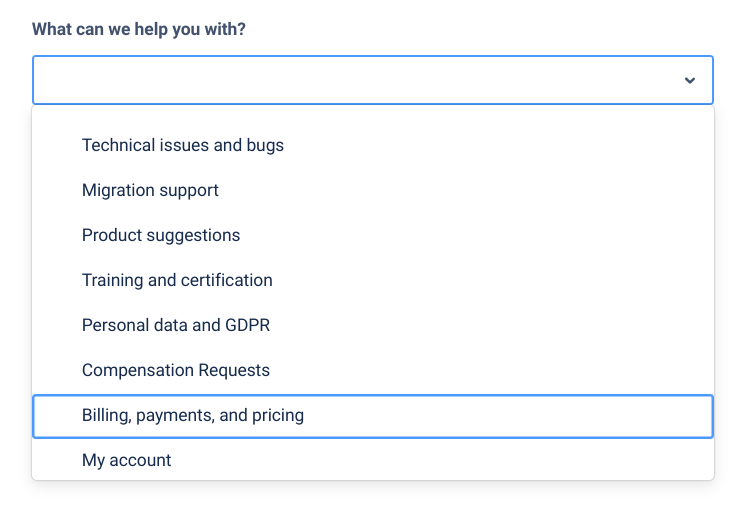The height and width of the screenshot is (522, 752).
Task: Select the GDPR privacy help topic
Action: (176, 325)
